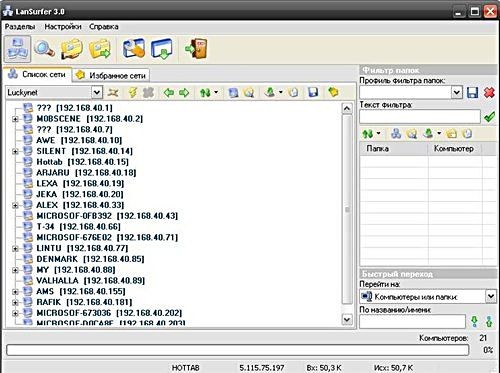This screenshot has height=373, width=500.
Task: Expand the MY tree node
Action: [x=15, y=270]
